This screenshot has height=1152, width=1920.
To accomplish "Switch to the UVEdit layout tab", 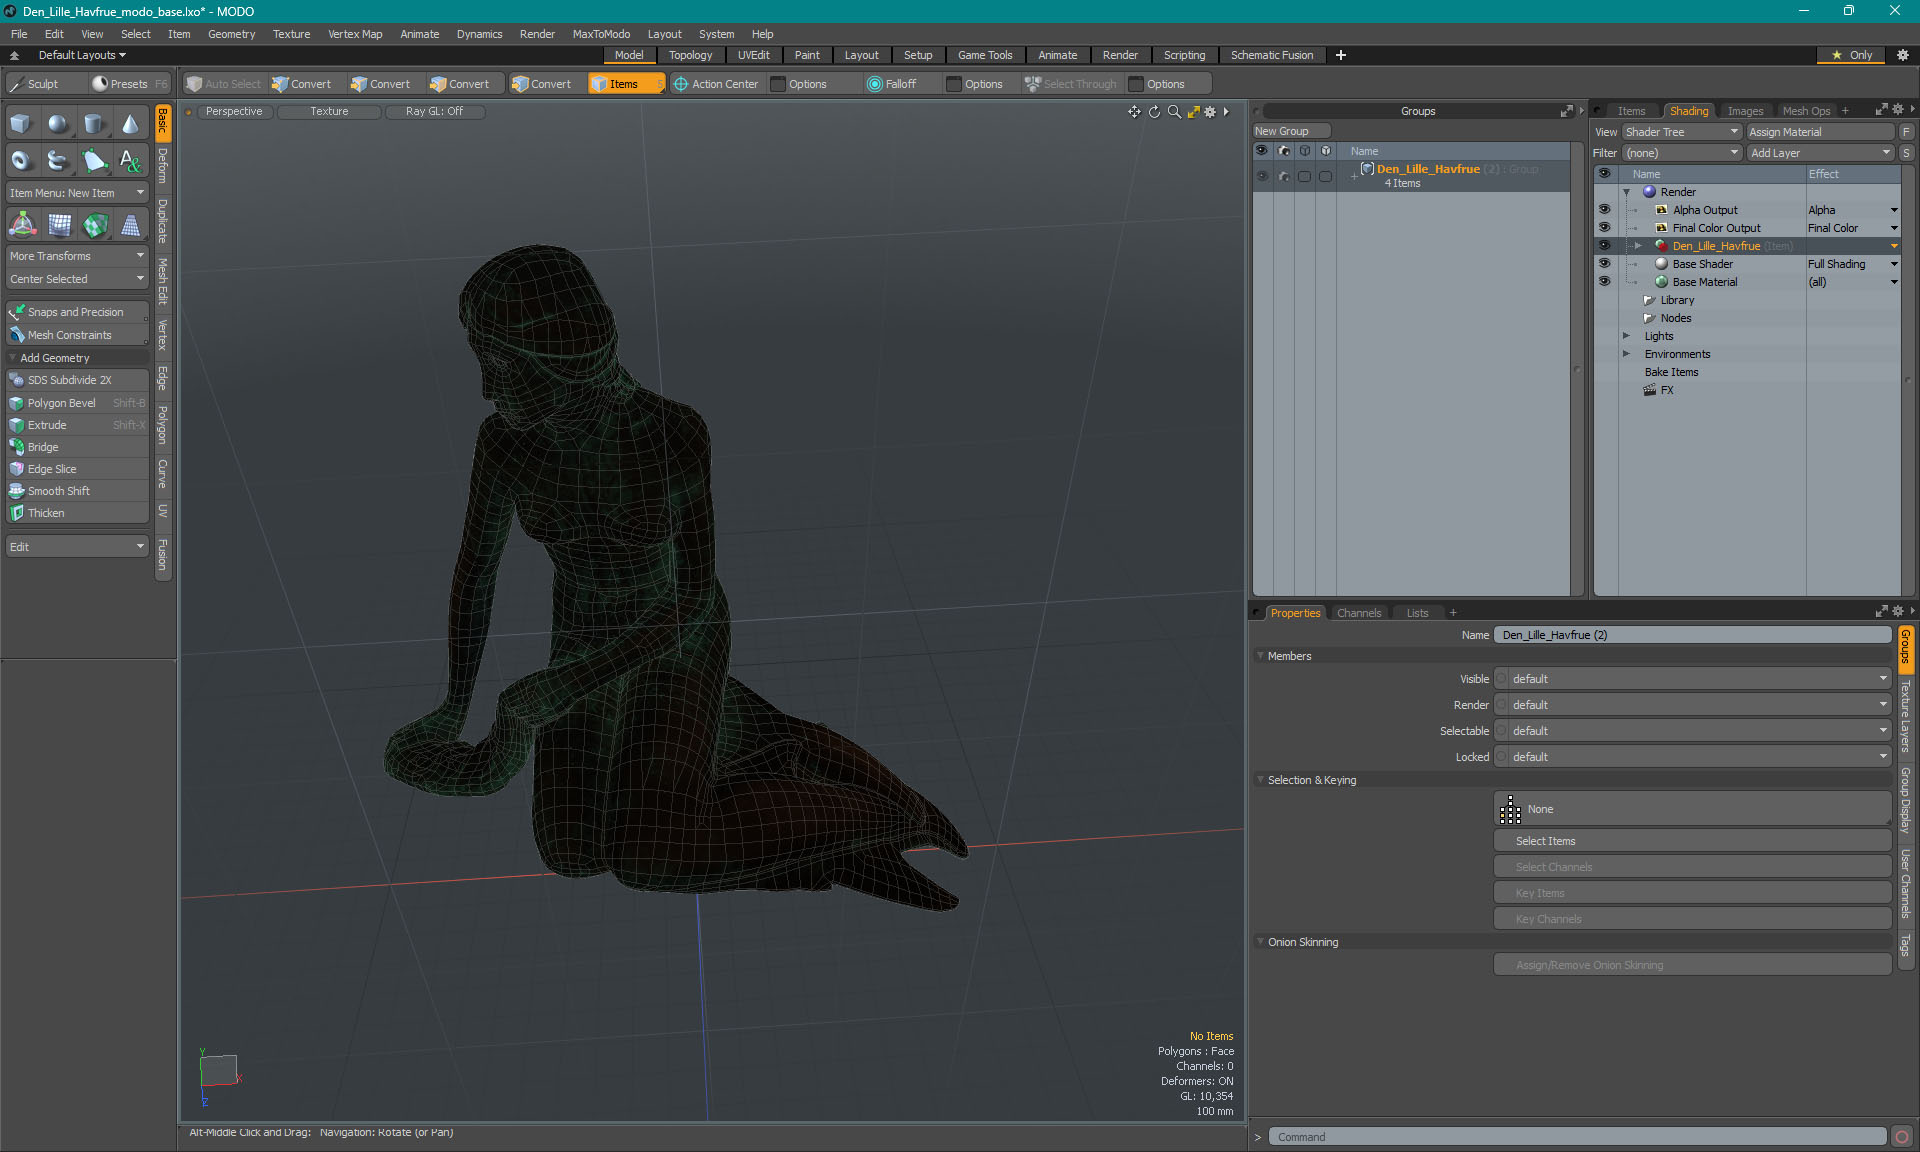I will click(753, 55).
